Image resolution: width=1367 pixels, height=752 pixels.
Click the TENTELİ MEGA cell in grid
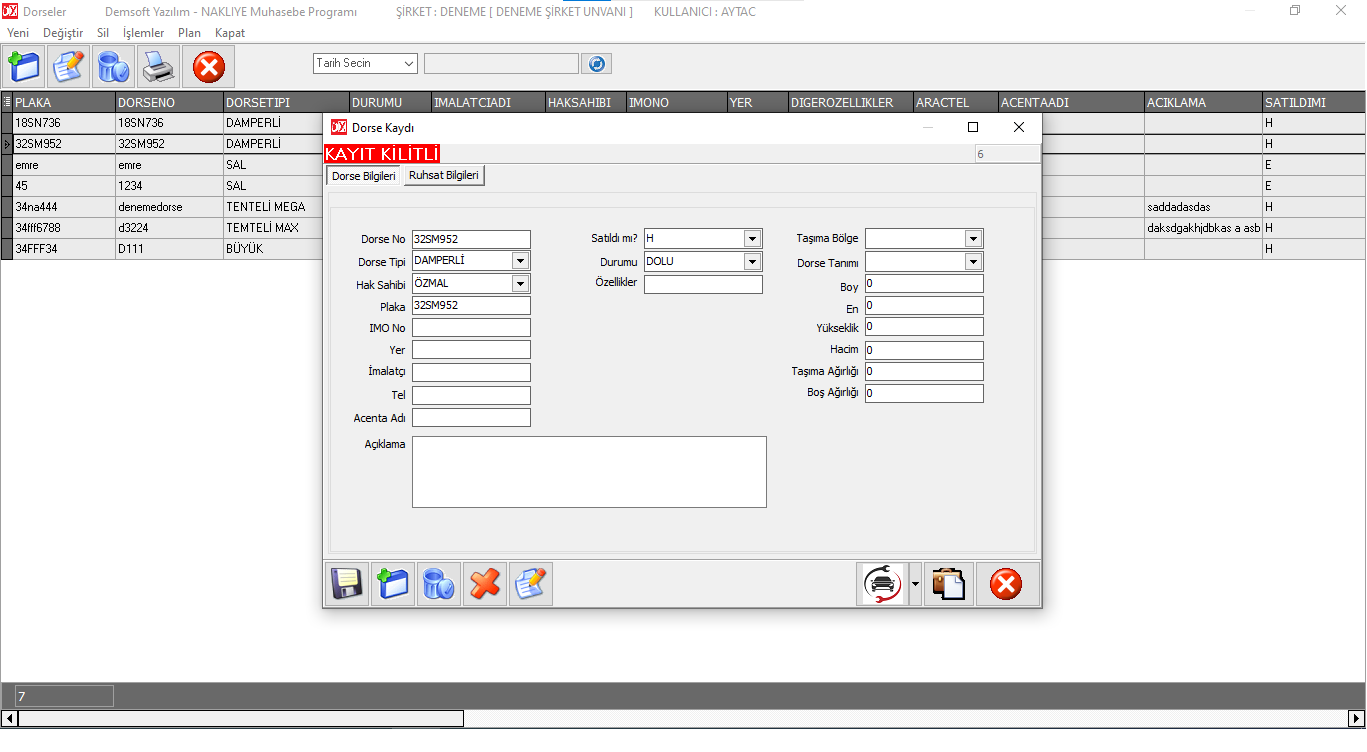pyautogui.click(x=273, y=207)
